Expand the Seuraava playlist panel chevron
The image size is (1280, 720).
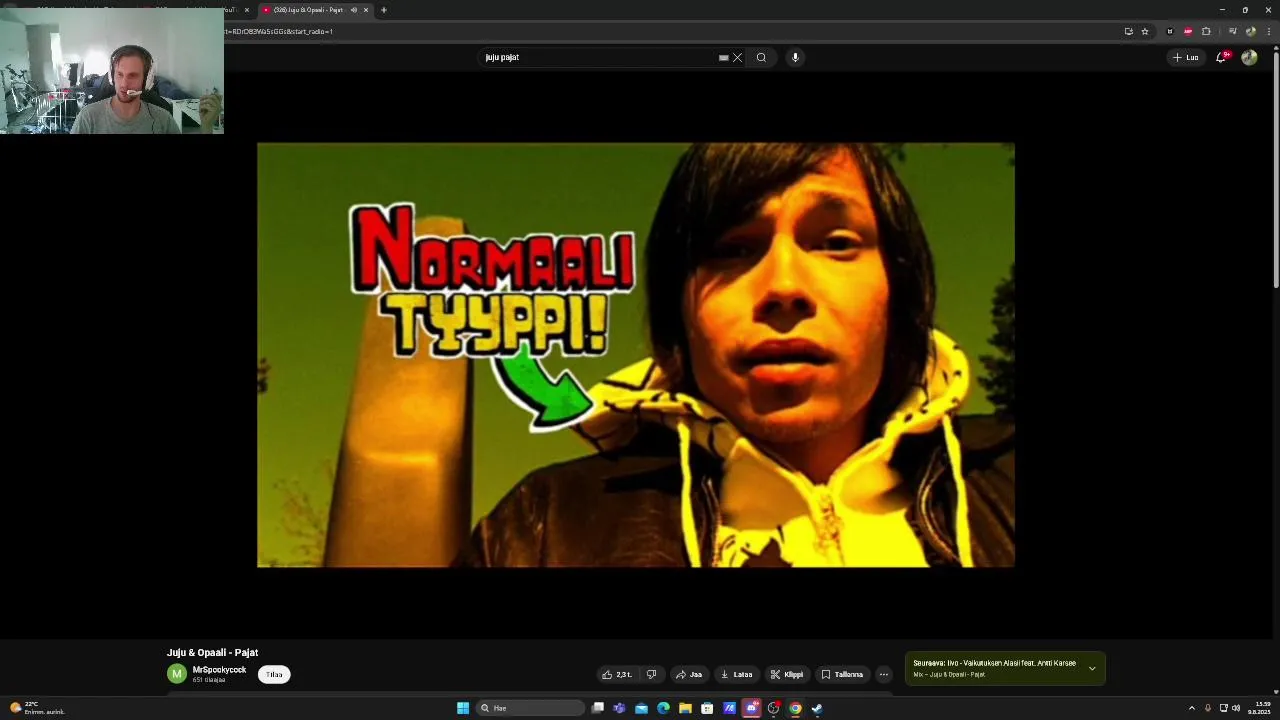tap(1092, 668)
